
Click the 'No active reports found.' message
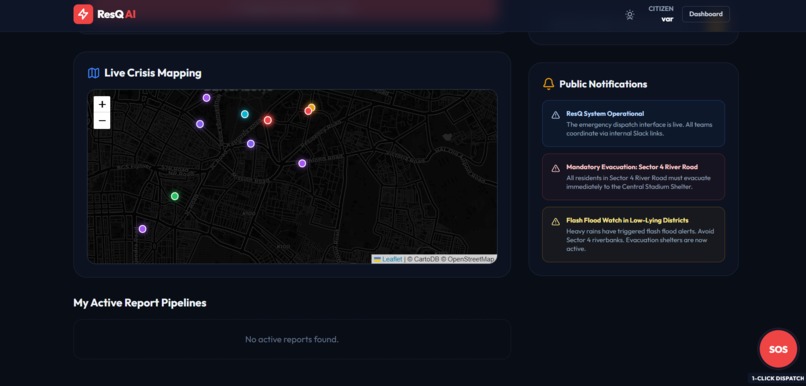click(292, 339)
